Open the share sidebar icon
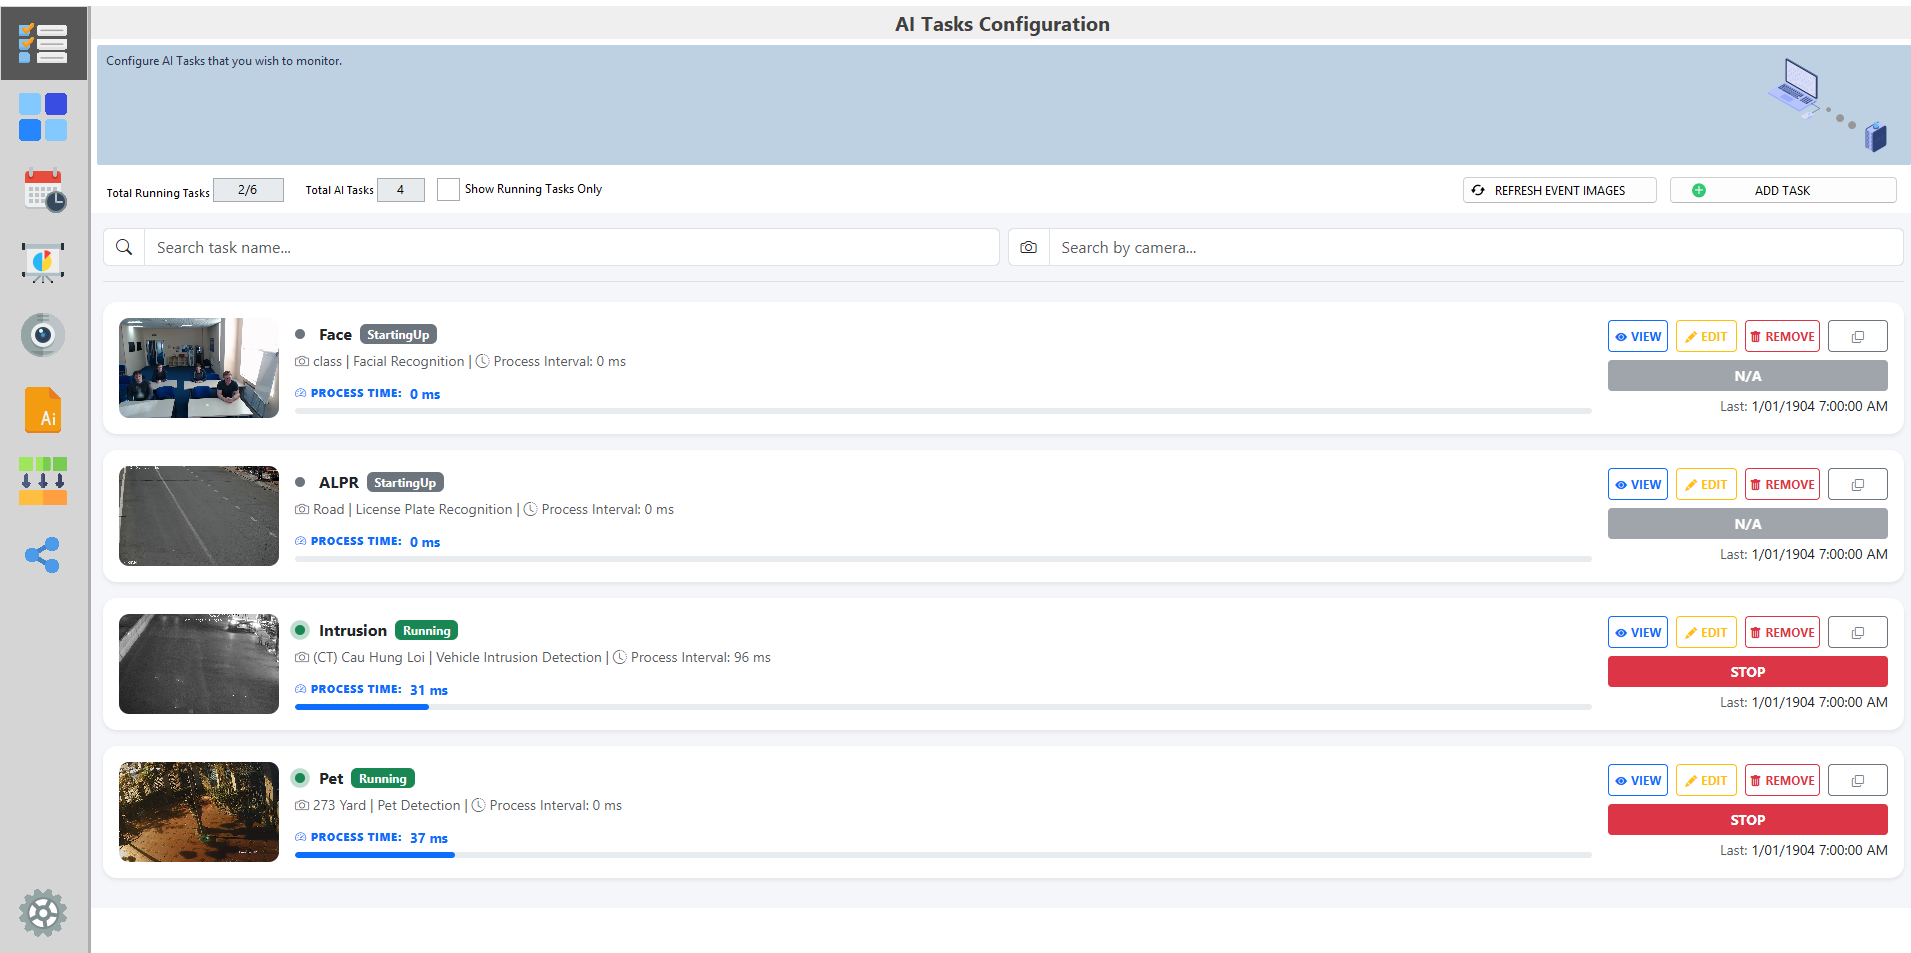Viewport: 1911px width, 953px height. point(43,555)
